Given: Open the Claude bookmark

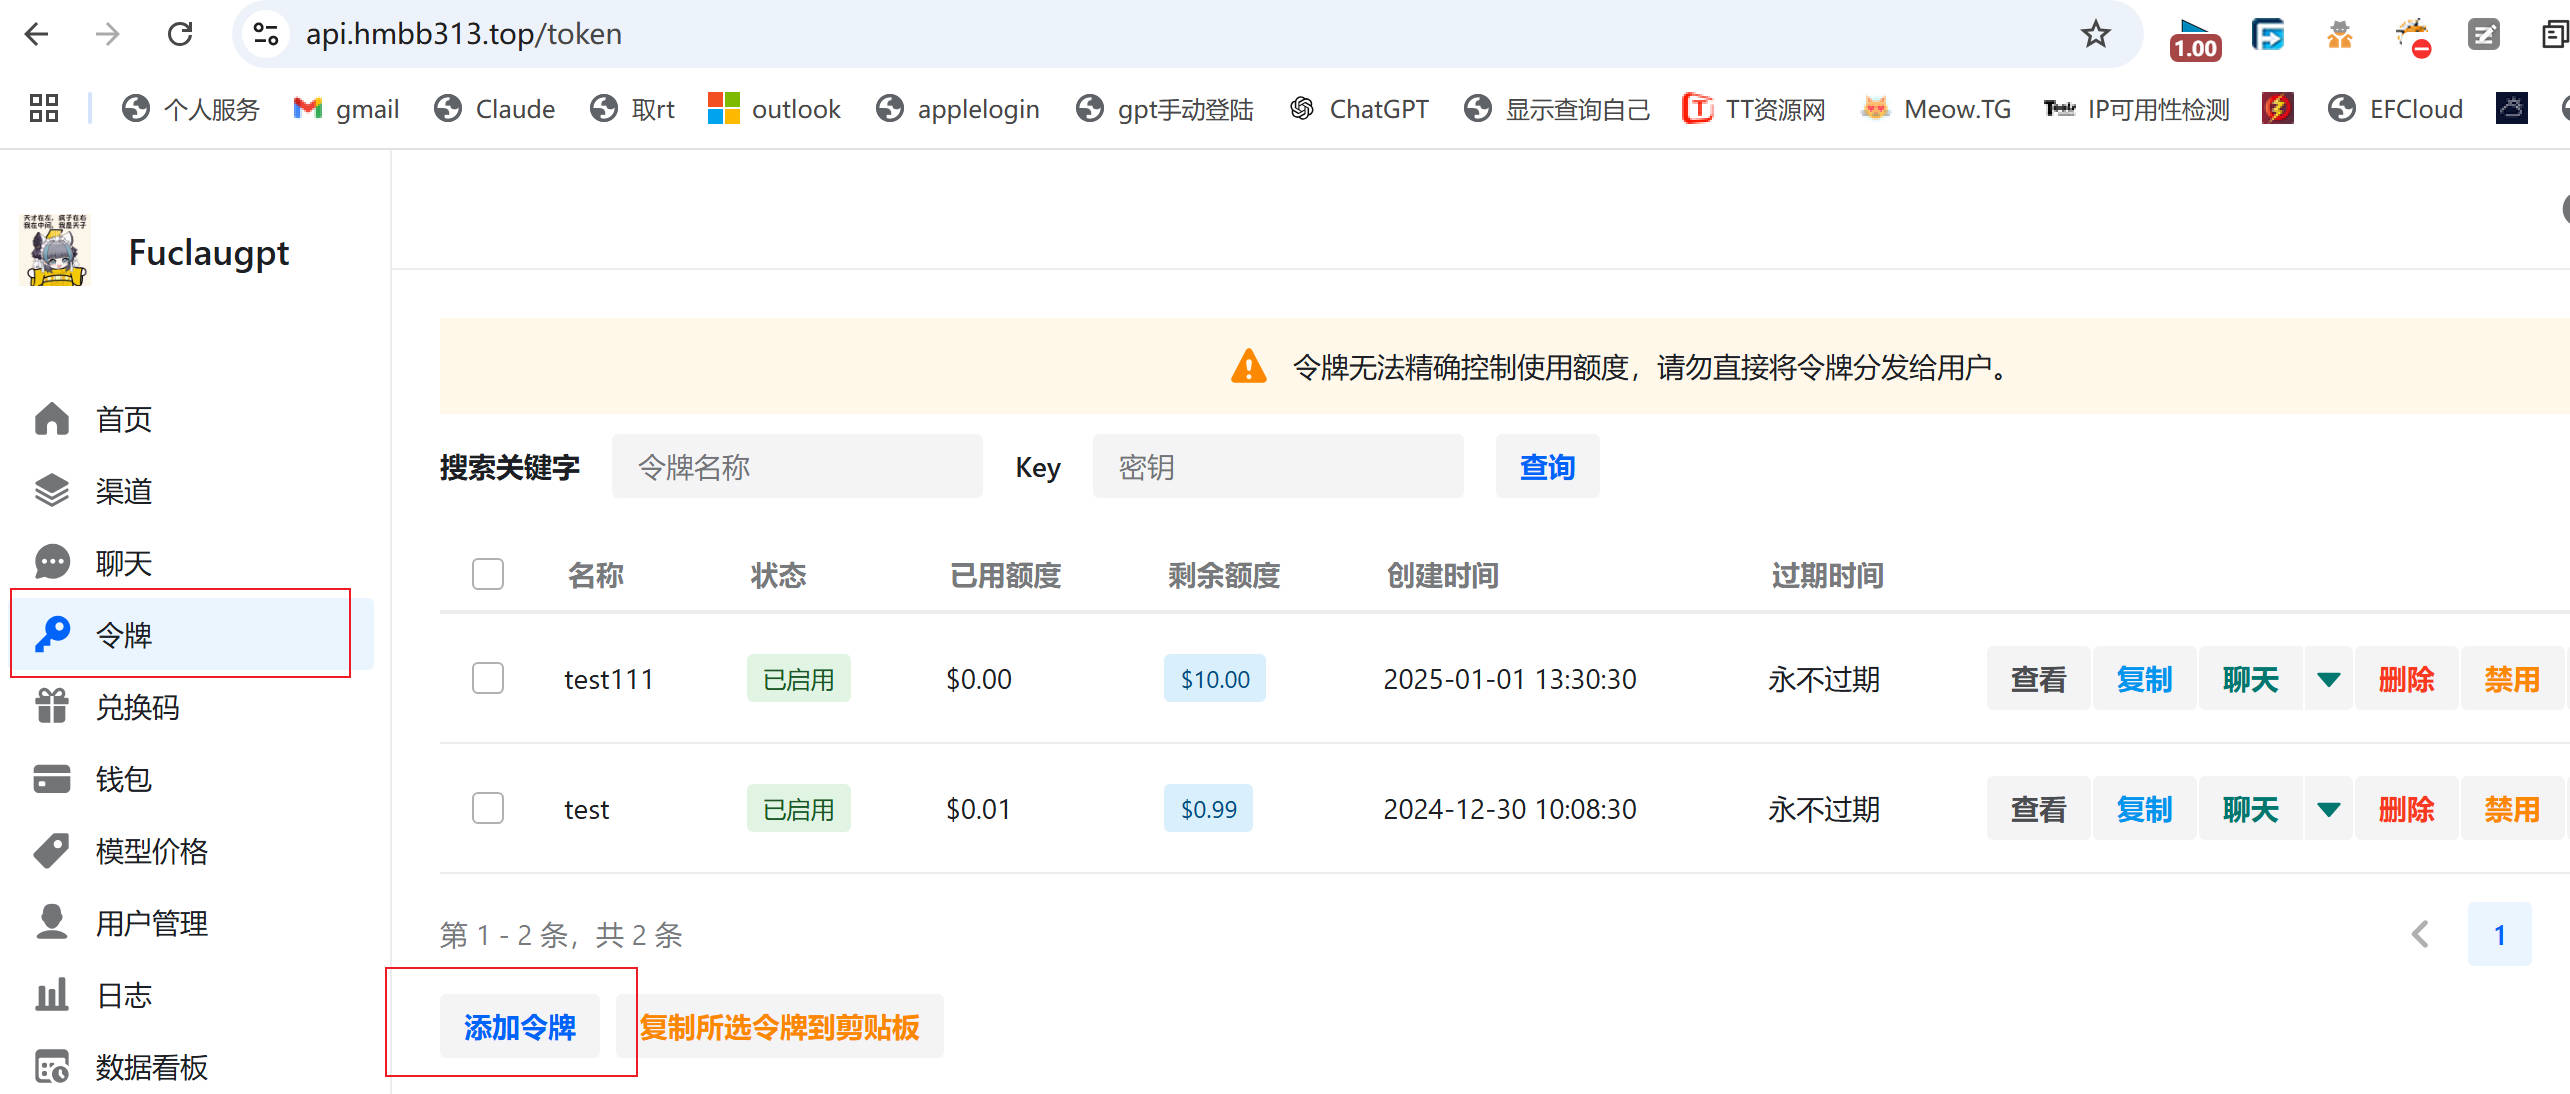Looking at the screenshot, I should (494, 108).
